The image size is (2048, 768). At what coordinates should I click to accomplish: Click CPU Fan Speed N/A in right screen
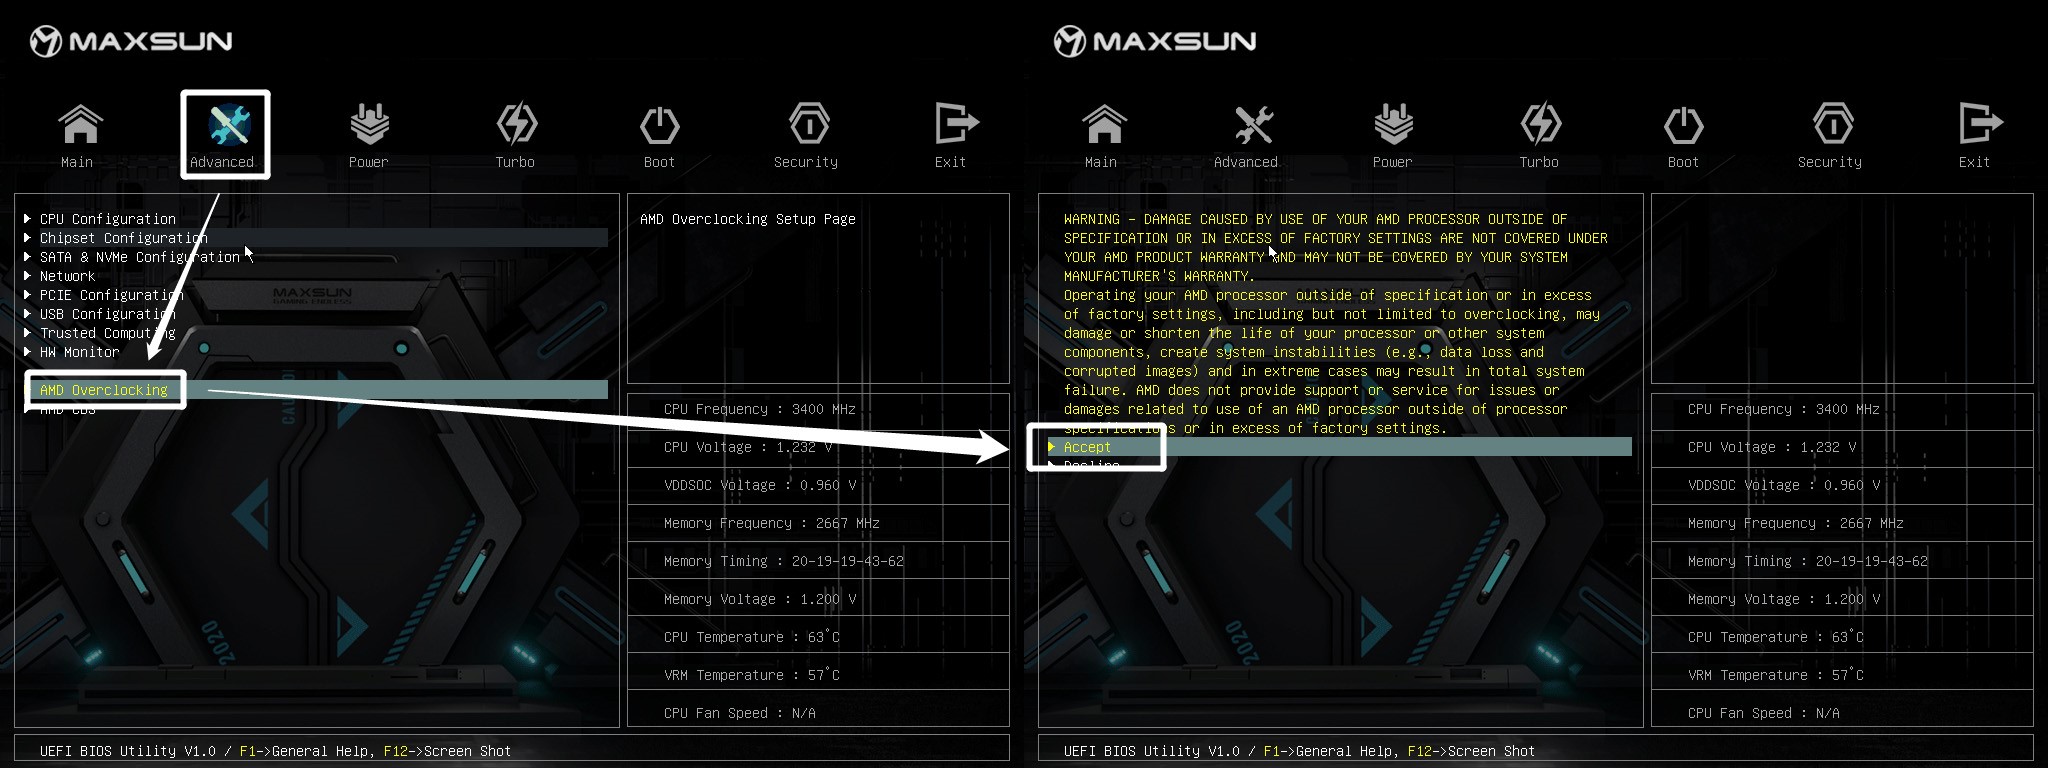pos(1764,713)
